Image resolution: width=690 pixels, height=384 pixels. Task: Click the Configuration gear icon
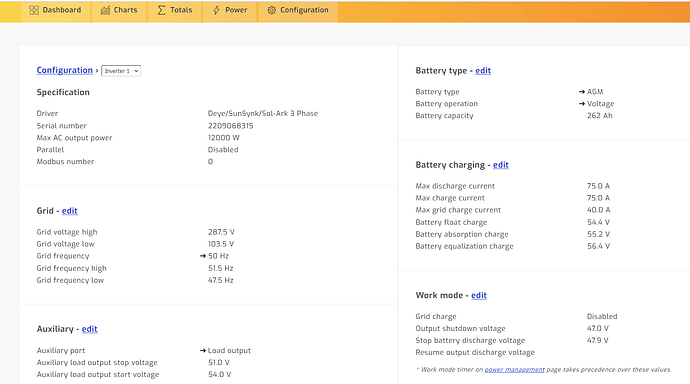pyautogui.click(x=272, y=10)
